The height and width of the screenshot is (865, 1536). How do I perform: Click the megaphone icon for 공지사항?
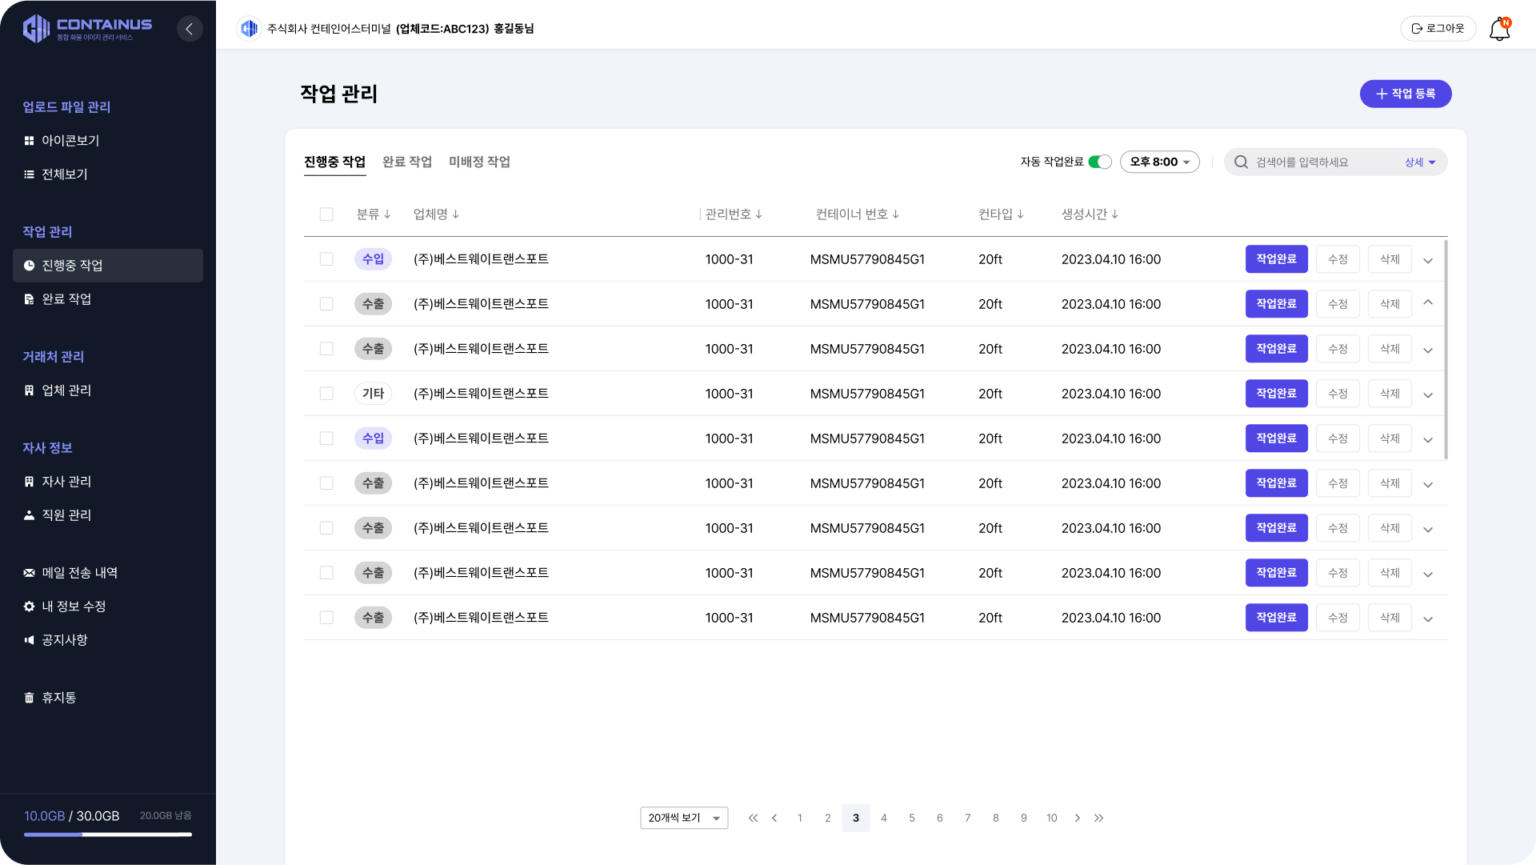click(29, 640)
